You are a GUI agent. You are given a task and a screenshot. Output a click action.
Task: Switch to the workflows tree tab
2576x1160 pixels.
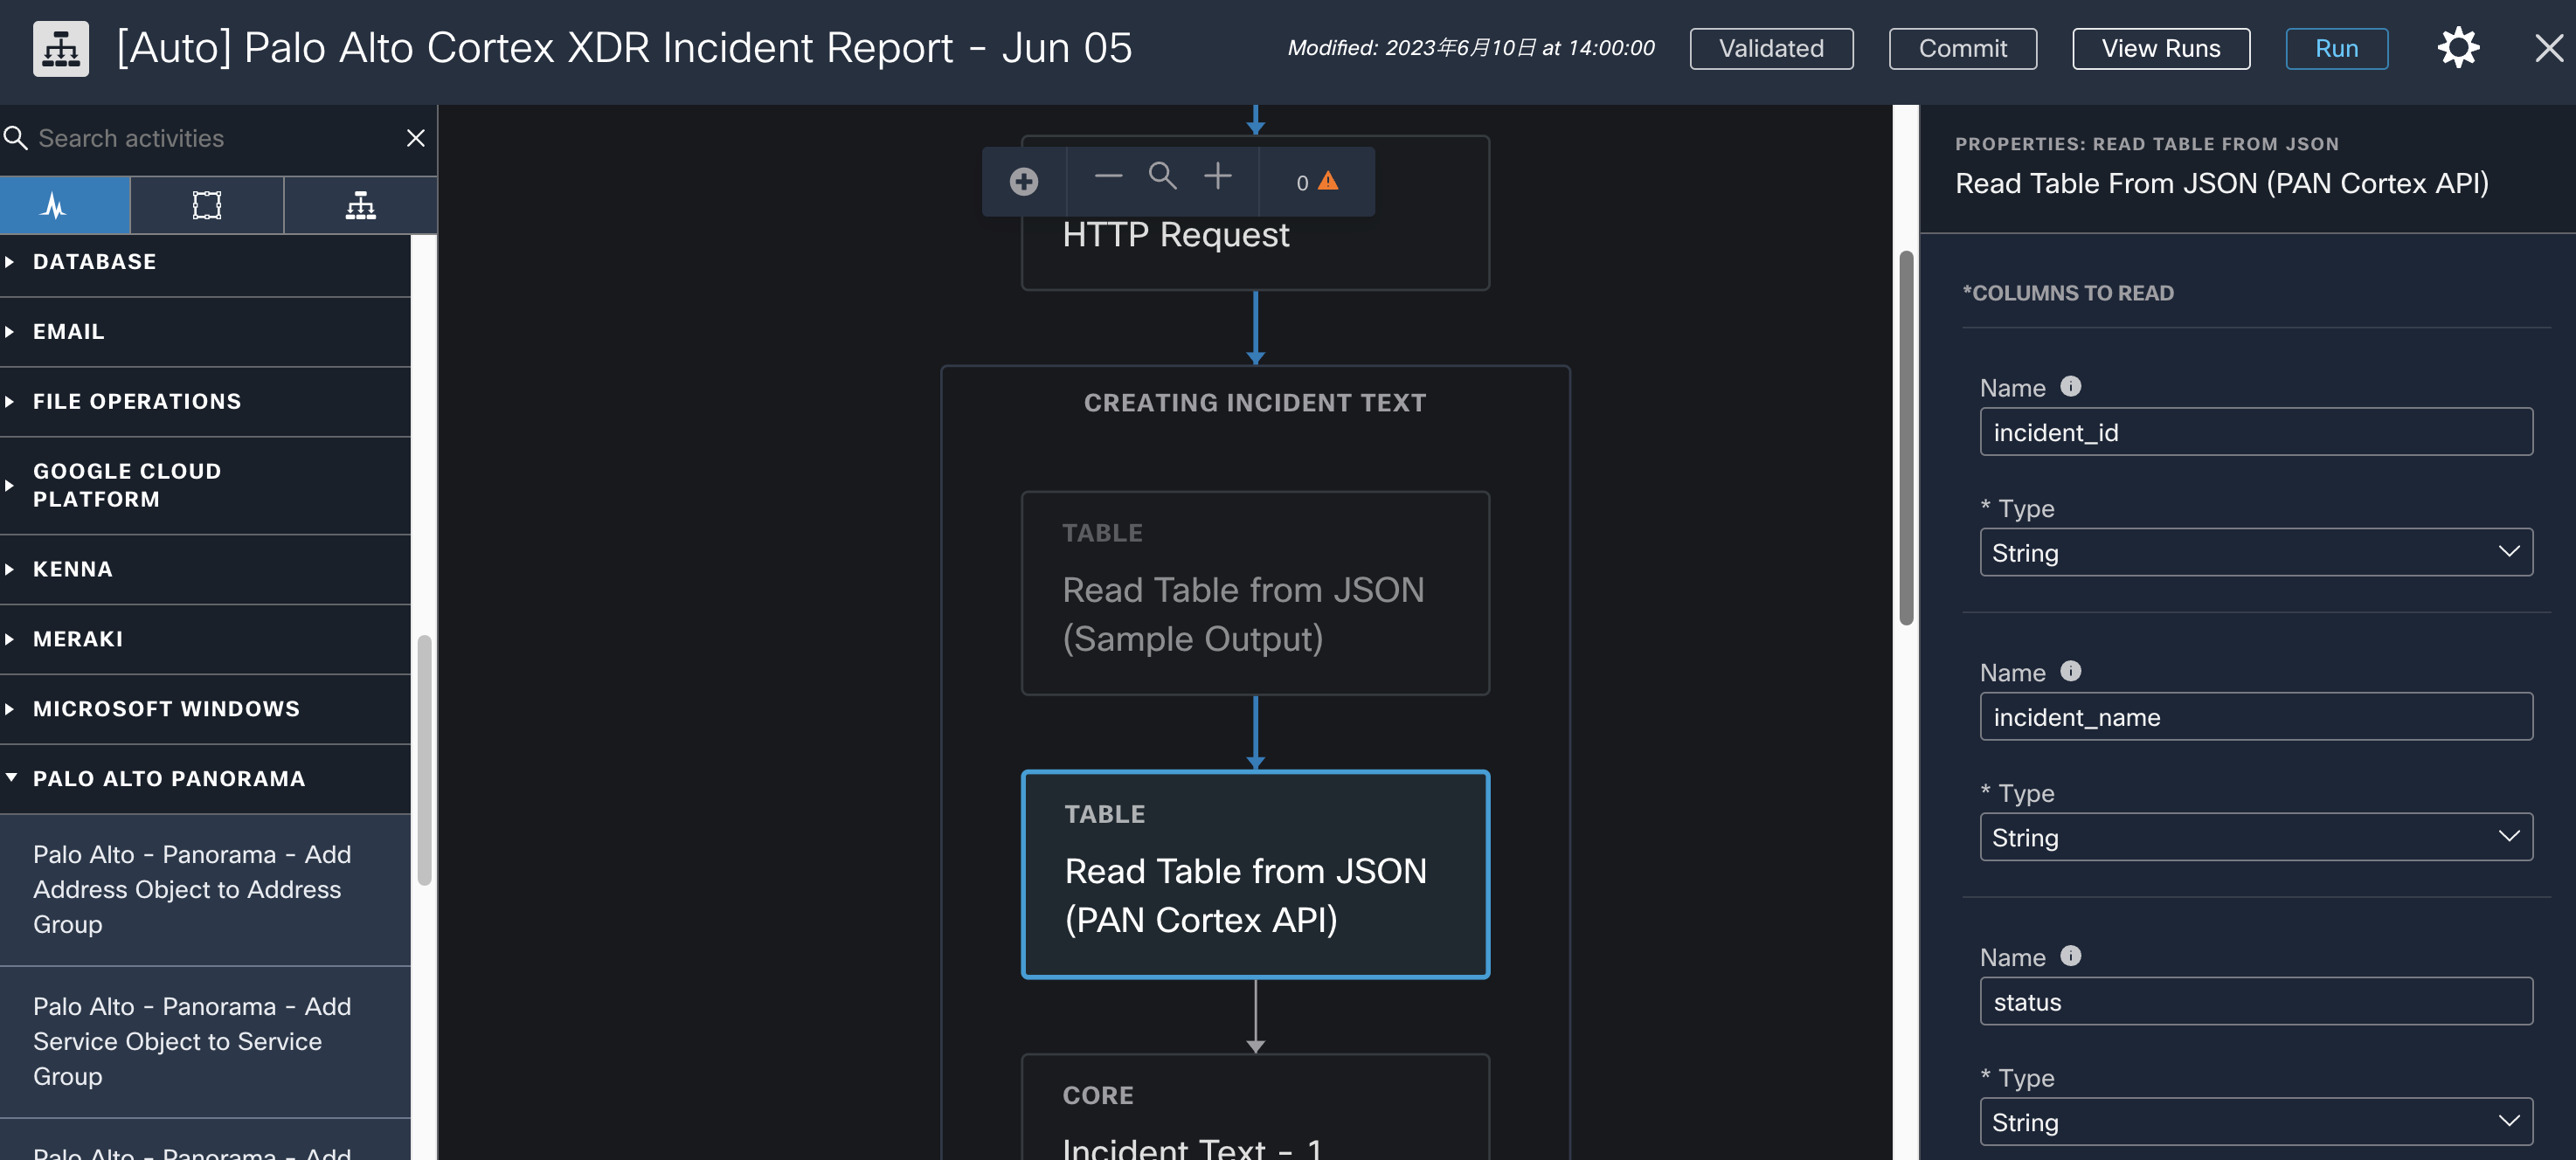click(x=360, y=205)
